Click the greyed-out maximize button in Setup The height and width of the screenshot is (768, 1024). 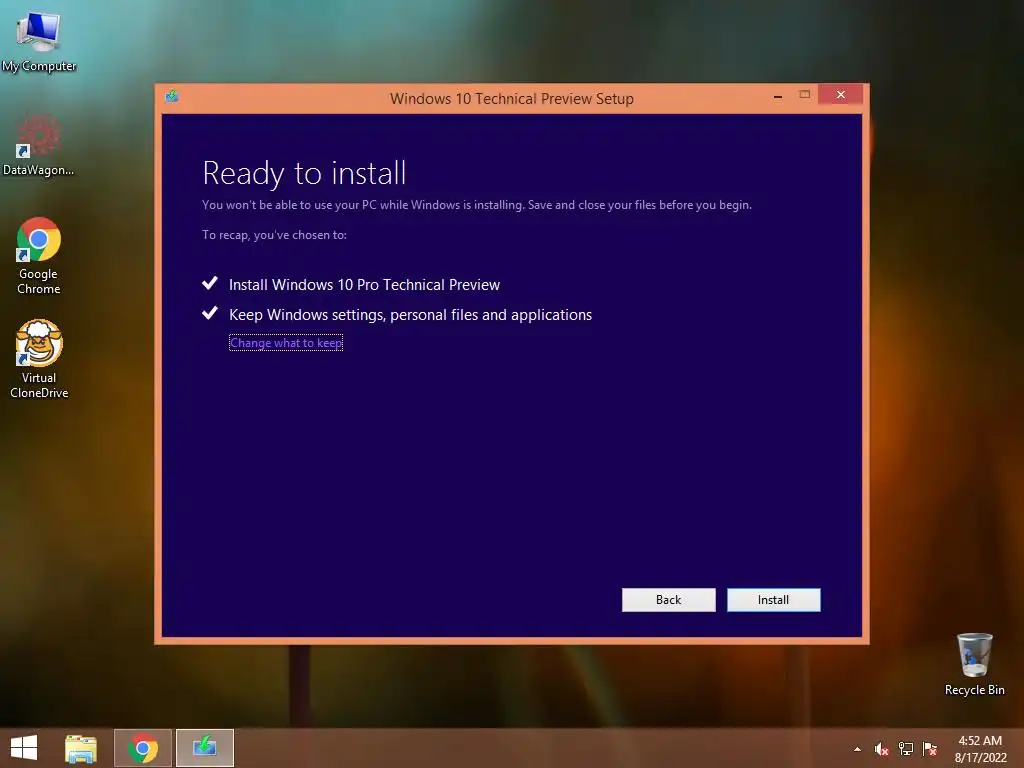point(805,95)
